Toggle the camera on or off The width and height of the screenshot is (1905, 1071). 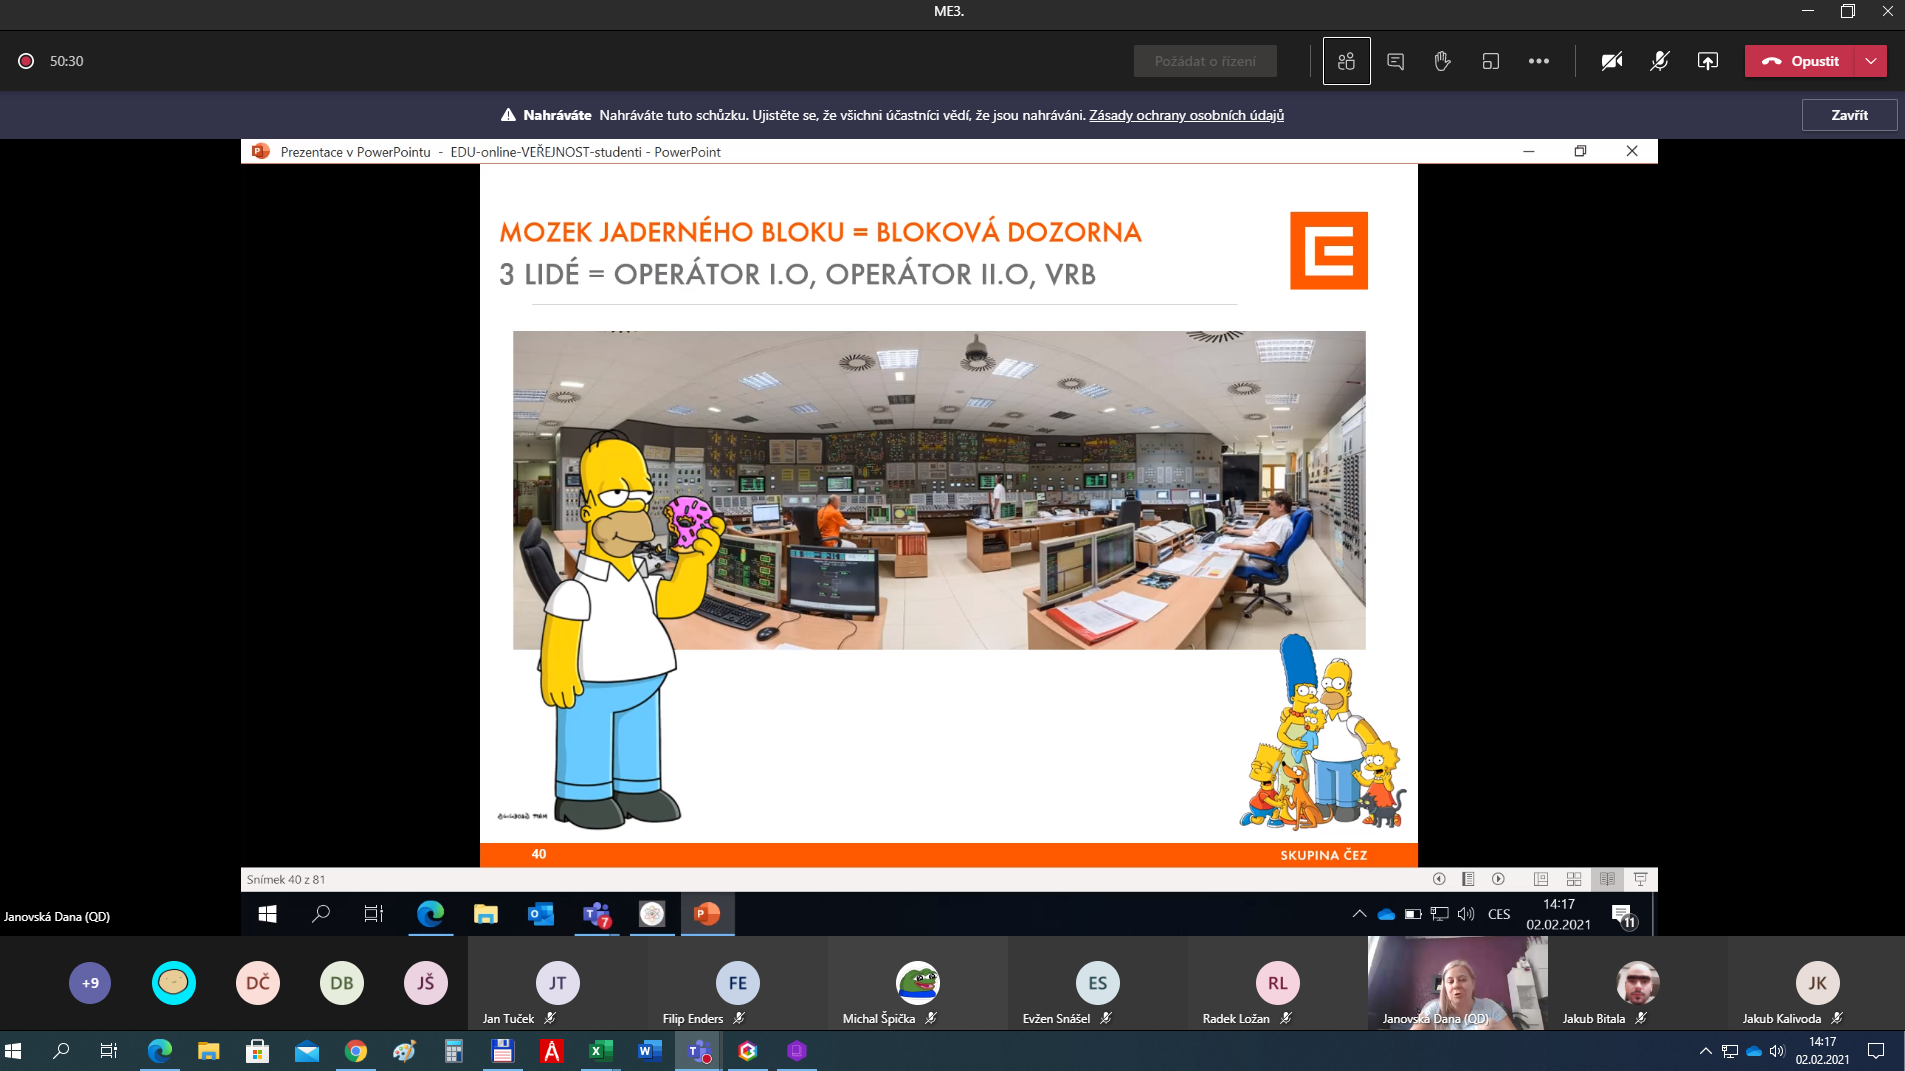1611,61
